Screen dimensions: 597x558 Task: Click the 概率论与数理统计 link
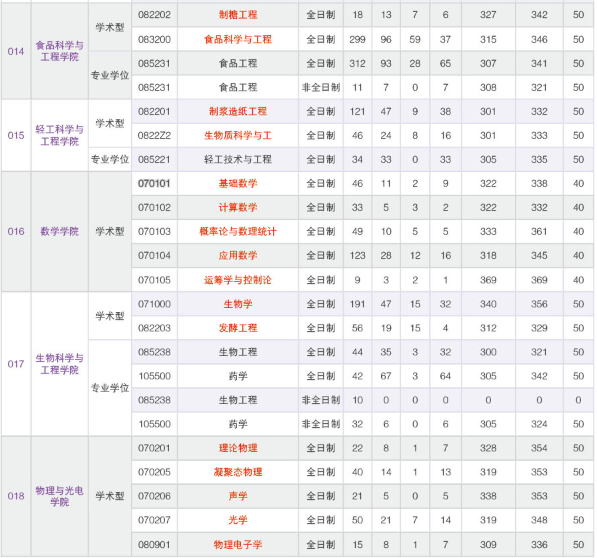pos(238,231)
